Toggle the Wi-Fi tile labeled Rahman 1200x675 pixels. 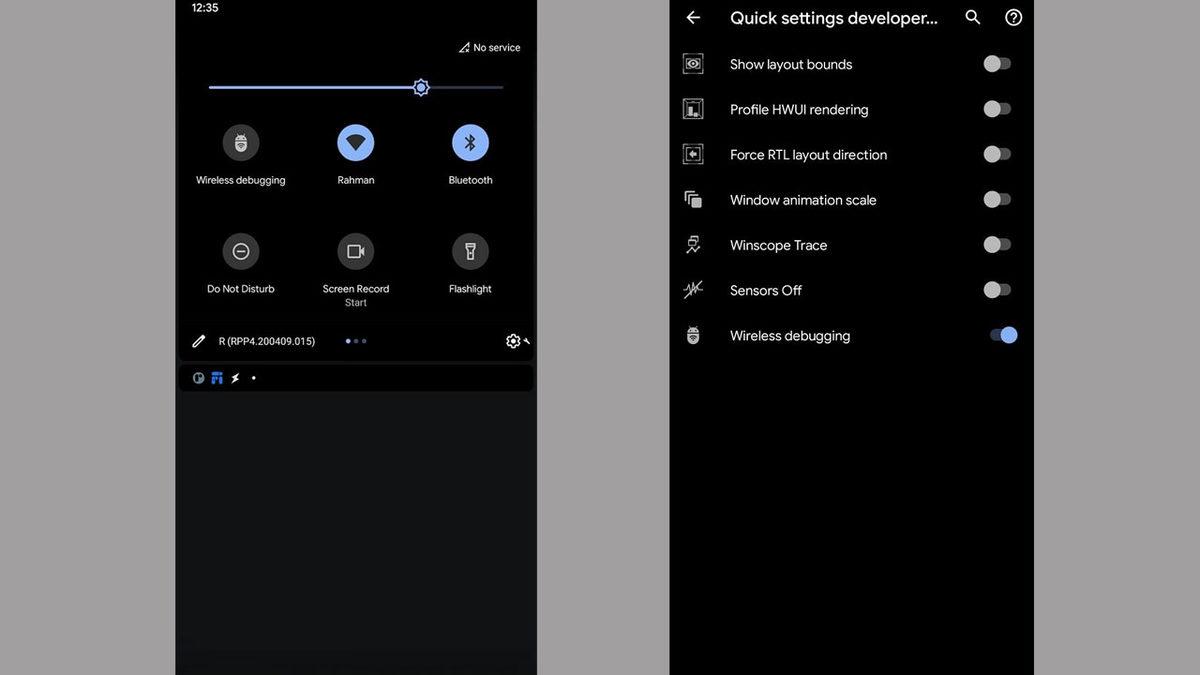click(x=356, y=143)
